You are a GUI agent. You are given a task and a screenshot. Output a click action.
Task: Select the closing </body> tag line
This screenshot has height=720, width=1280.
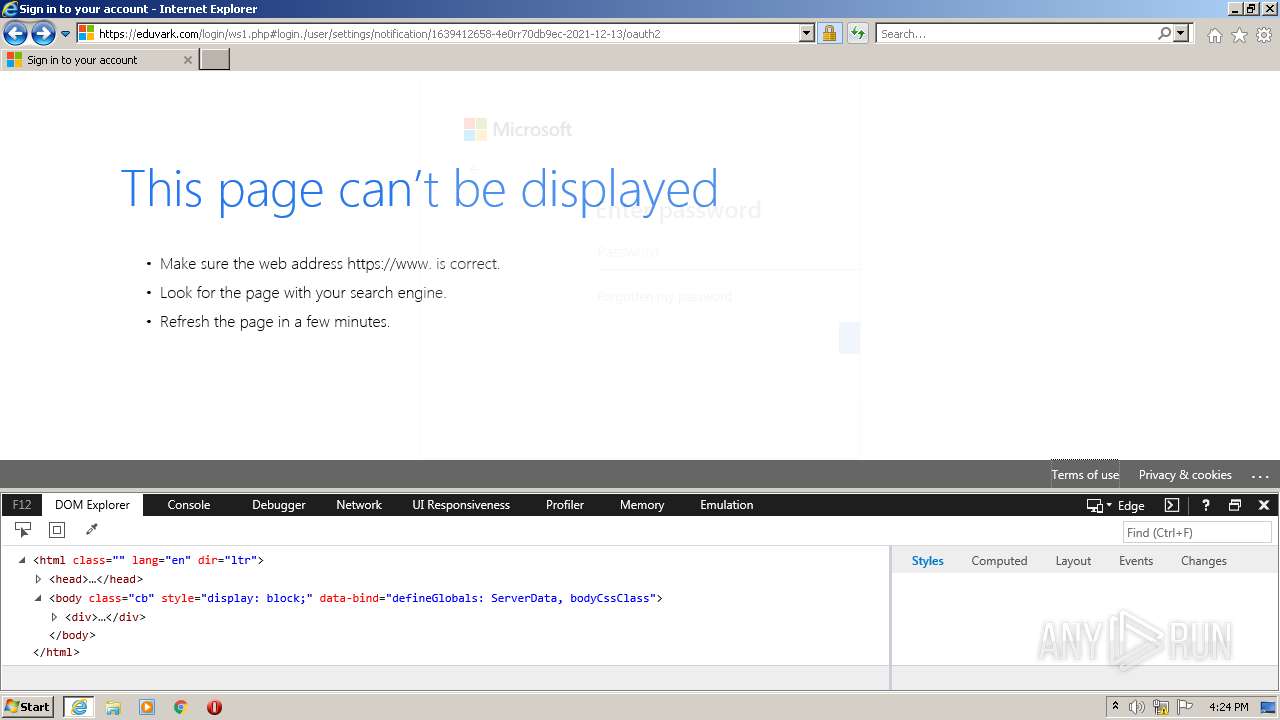[72, 635]
